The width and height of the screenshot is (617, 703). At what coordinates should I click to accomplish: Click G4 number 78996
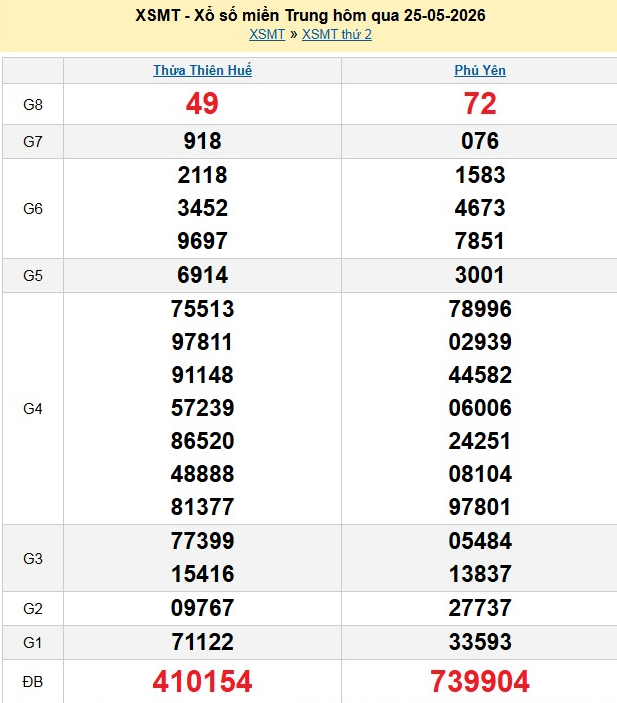[x=480, y=309]
